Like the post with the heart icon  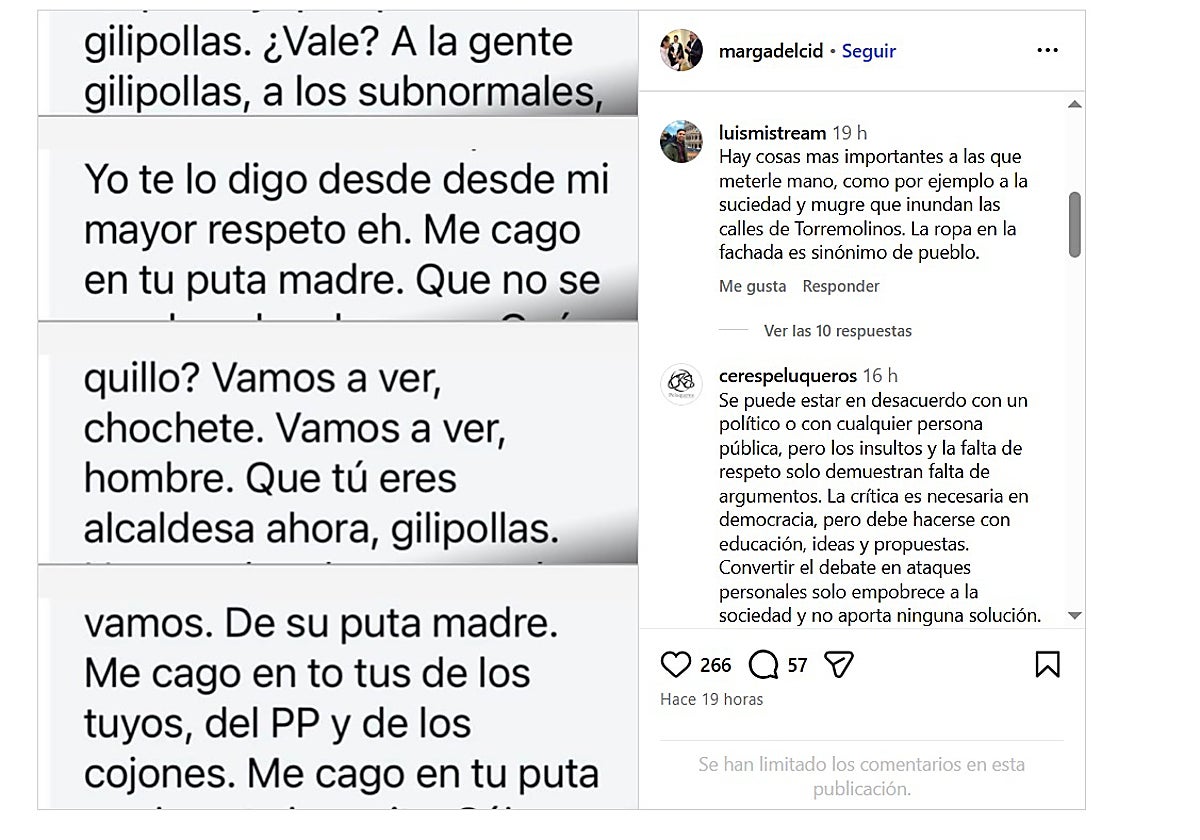coord(677,665)
